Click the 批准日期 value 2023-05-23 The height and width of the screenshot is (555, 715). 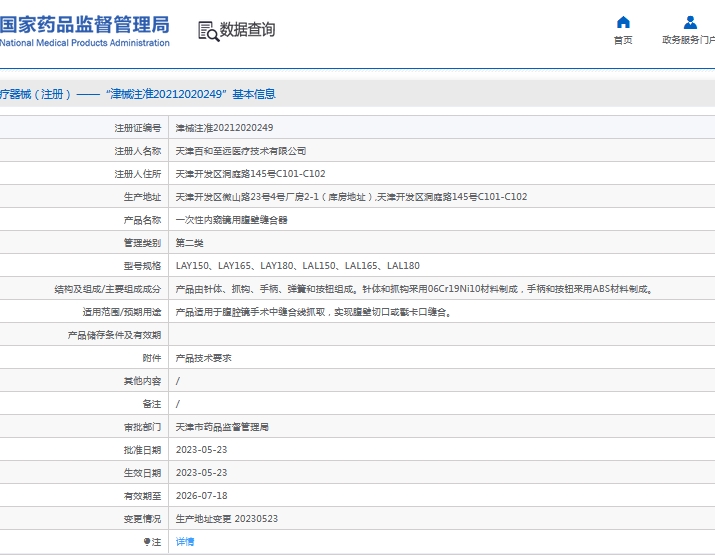click(x=201, y=450)
